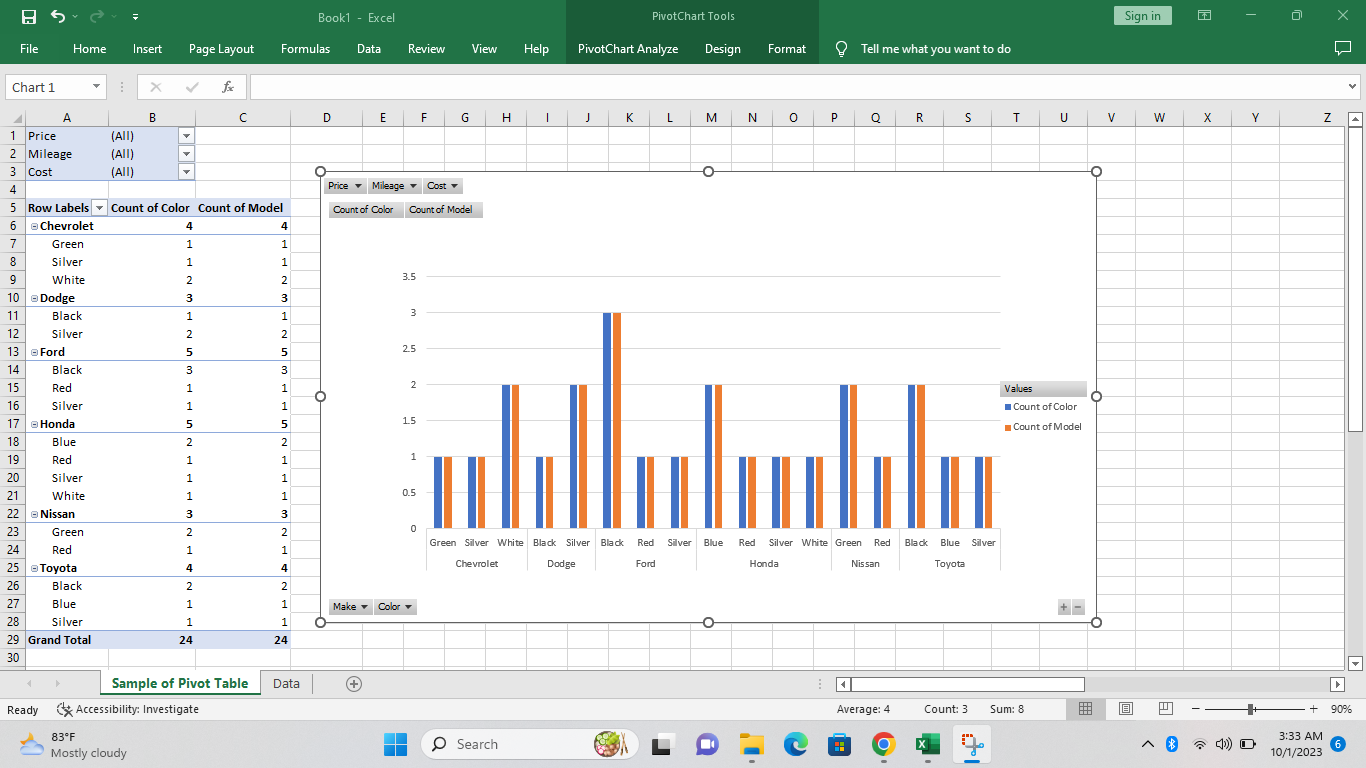Click the Undo arrow icon
This screenshot has width=1366, height=768.
coord(58,16)
